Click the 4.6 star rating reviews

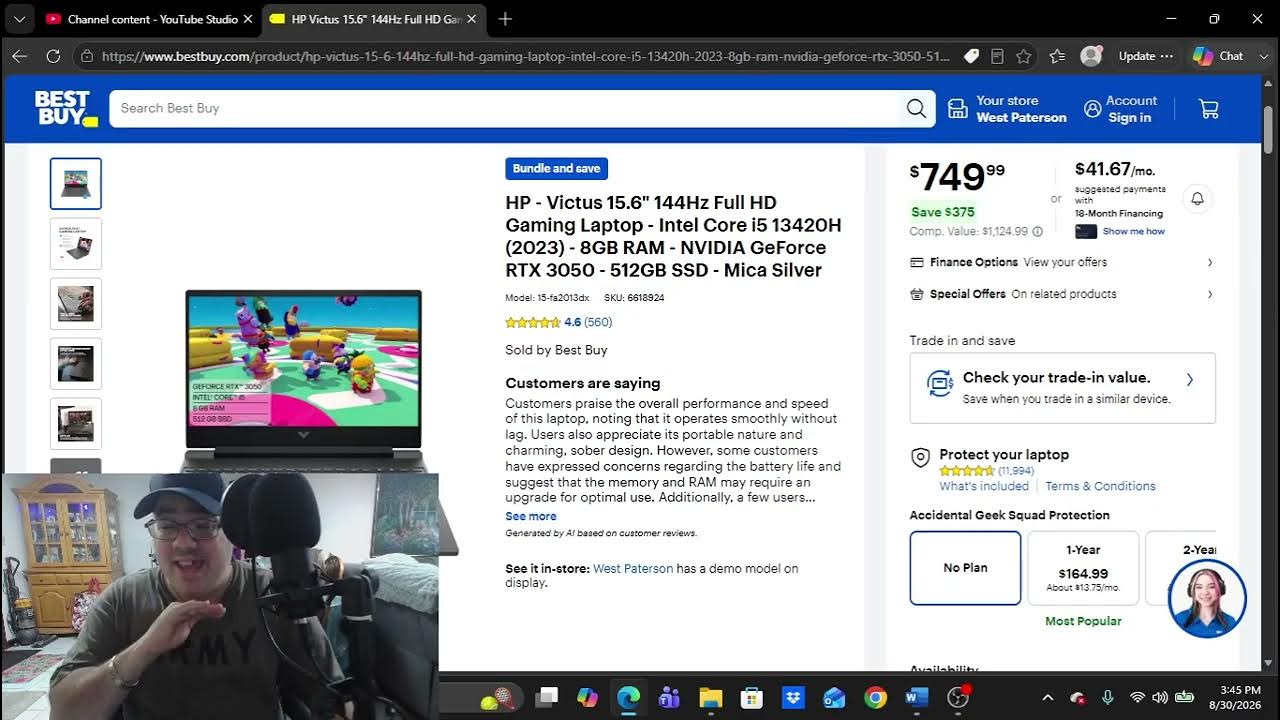559,322
